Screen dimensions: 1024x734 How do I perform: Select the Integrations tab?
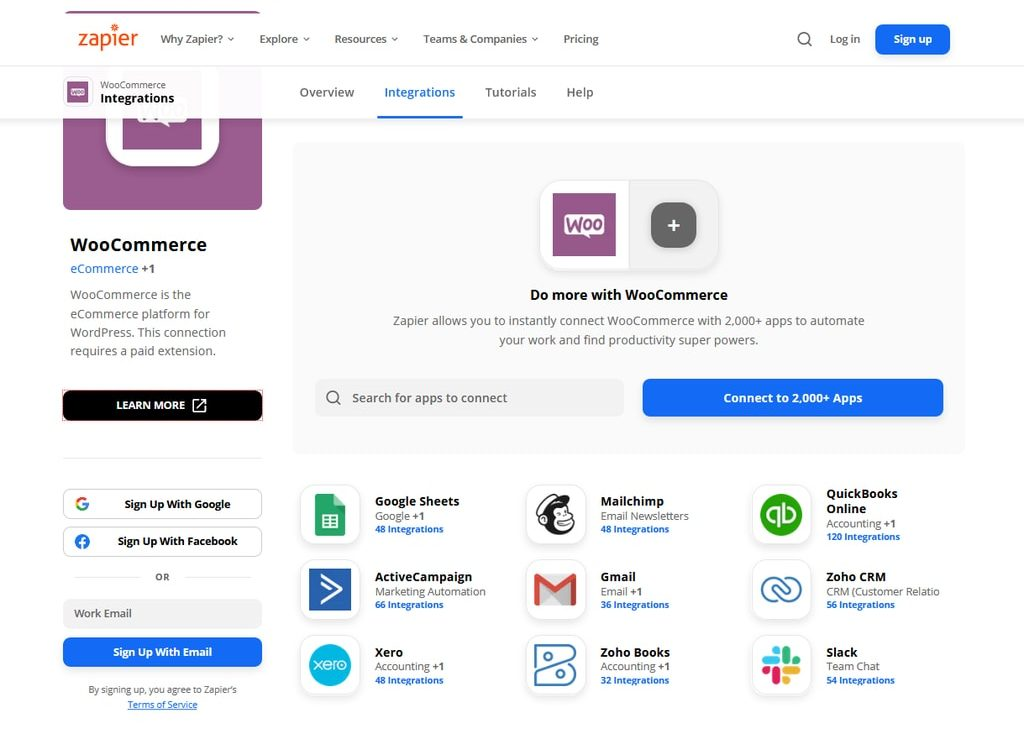pyautogui.click(x=419, y=92)
